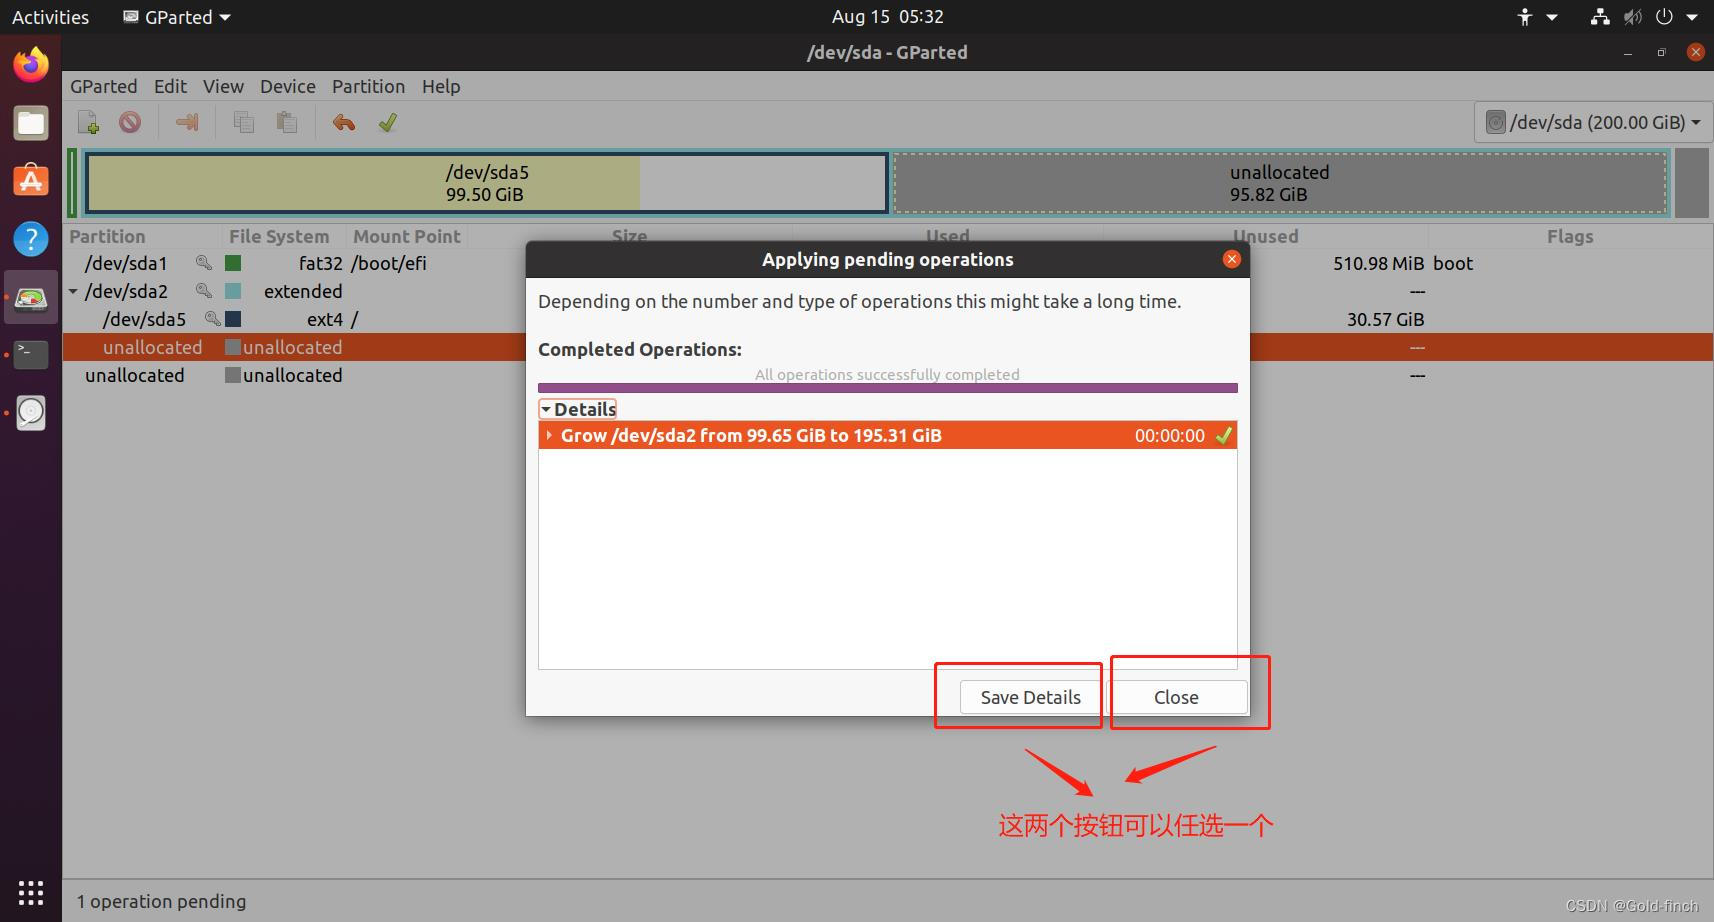Expand the Grow /dev/sda2 operation row
This screenshot has width=1714, height=922.
coord(549,435)
